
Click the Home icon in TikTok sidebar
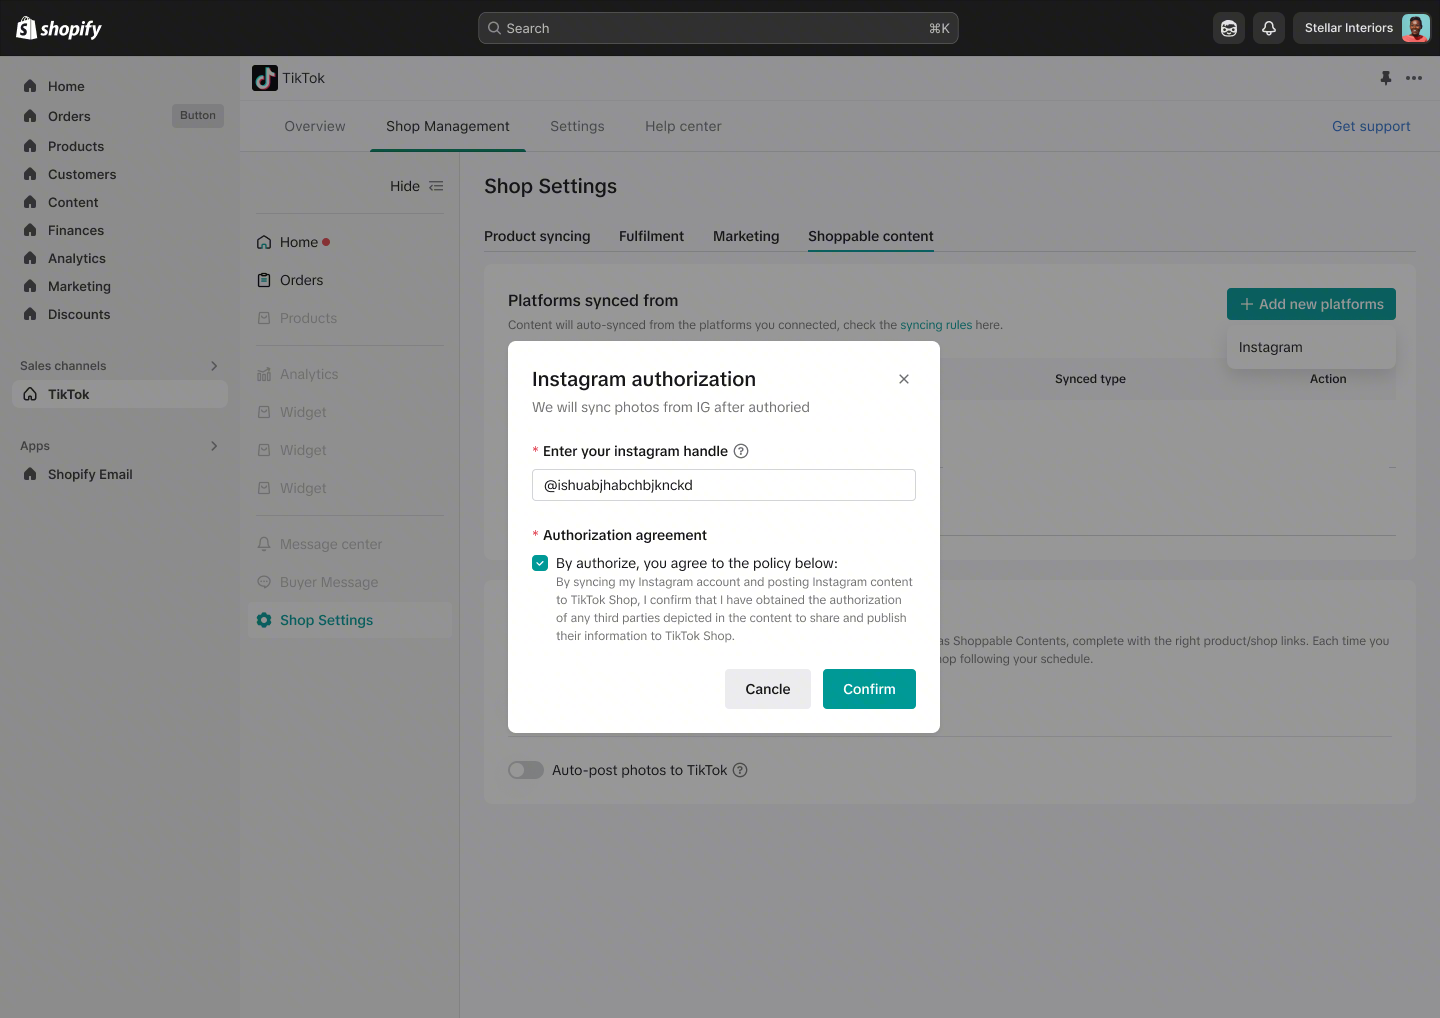[264, 242]
